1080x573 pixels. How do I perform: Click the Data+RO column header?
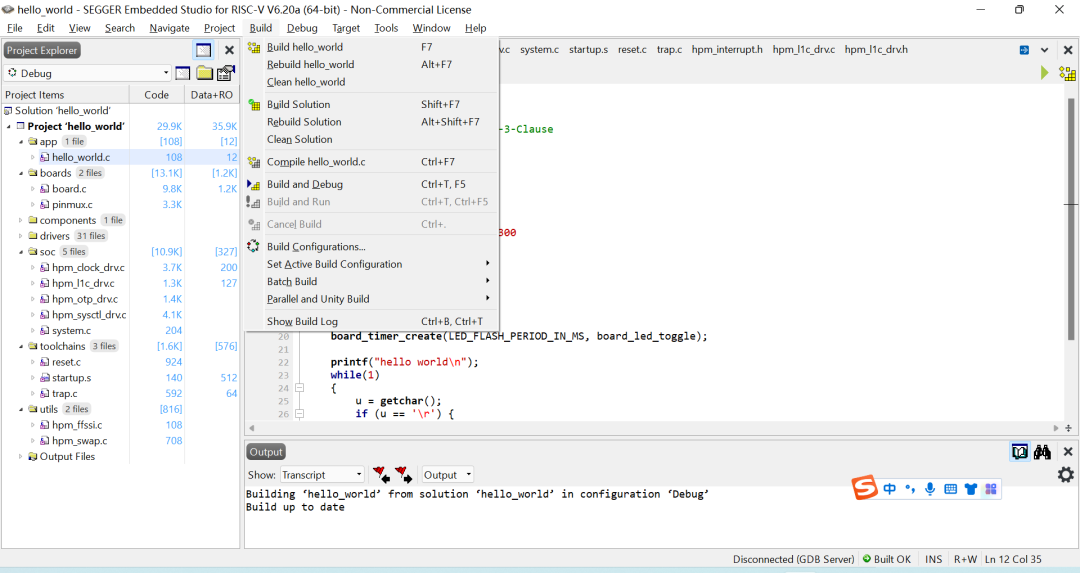[212, 95]
